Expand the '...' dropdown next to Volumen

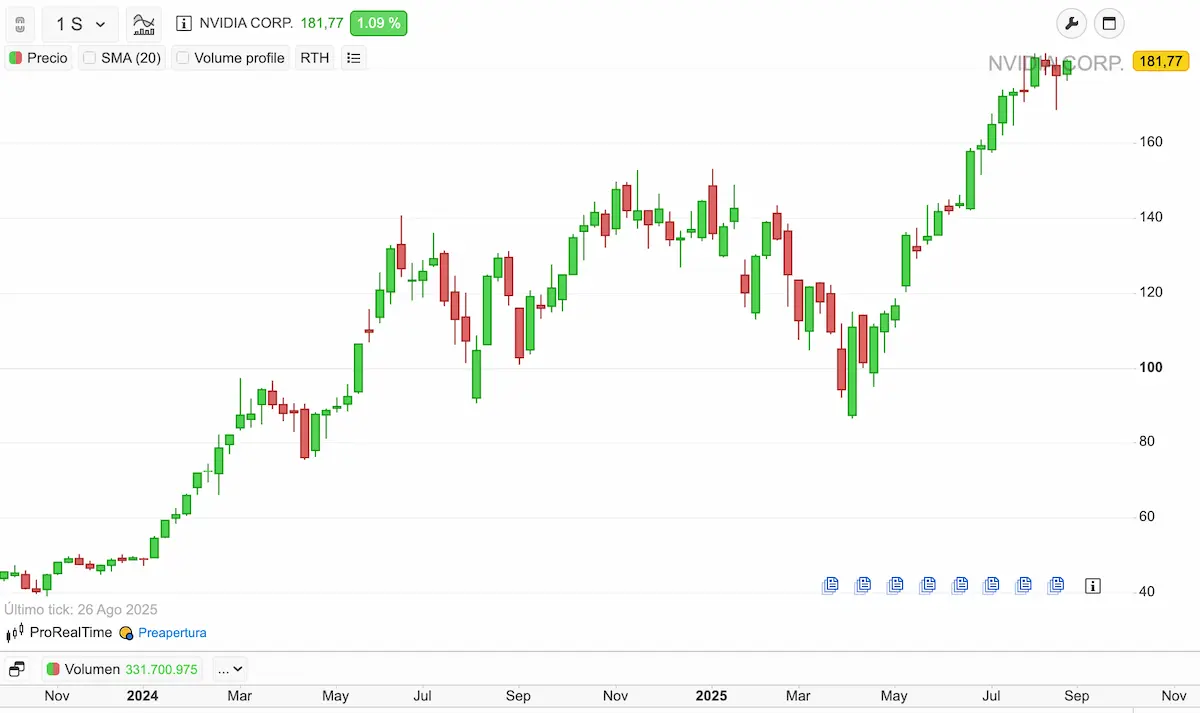coord(229,669)
